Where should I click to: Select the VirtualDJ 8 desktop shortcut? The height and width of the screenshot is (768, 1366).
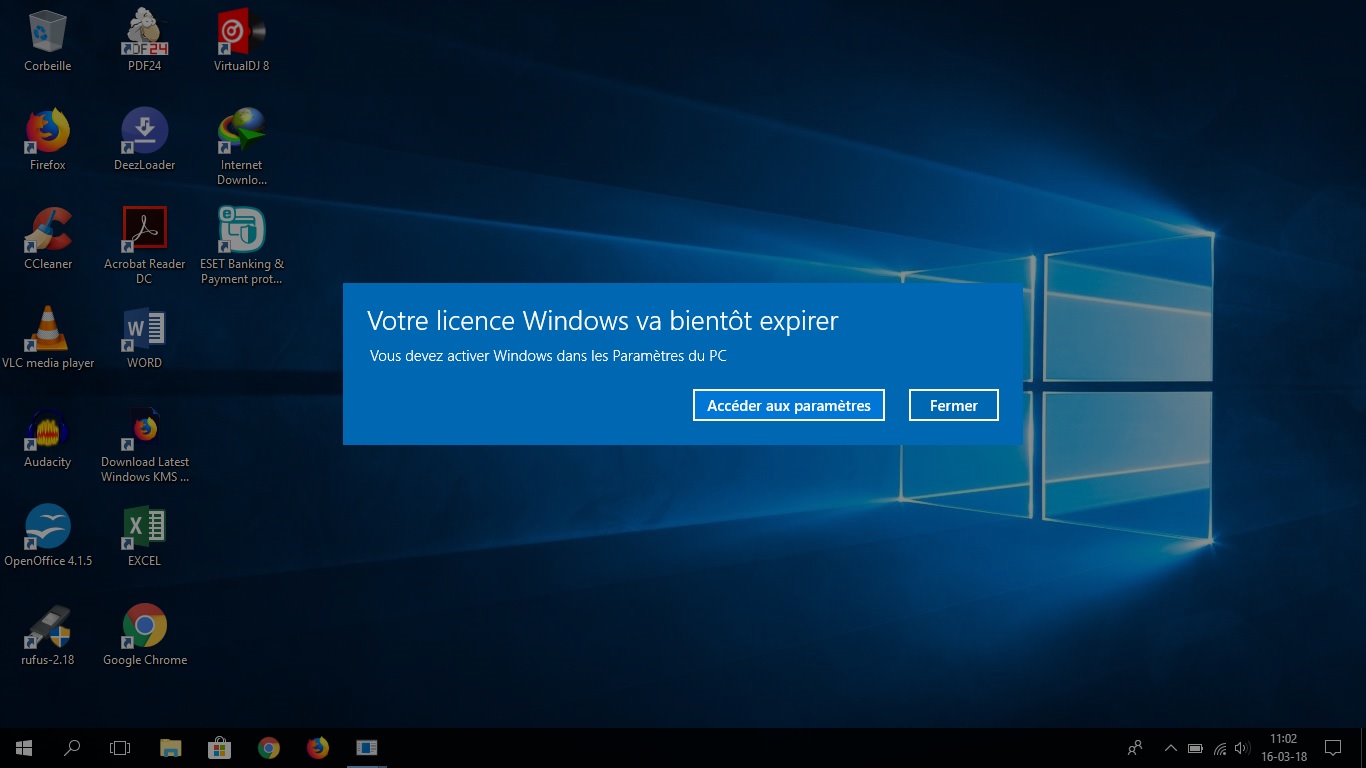tap(241, 40)
